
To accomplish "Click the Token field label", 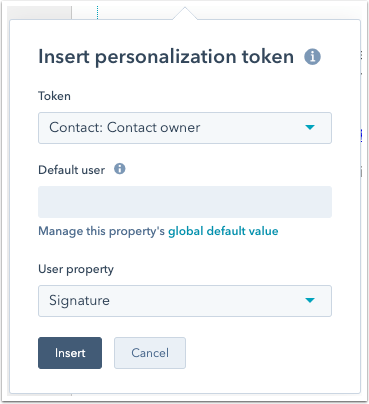I will tap(54, 96).
